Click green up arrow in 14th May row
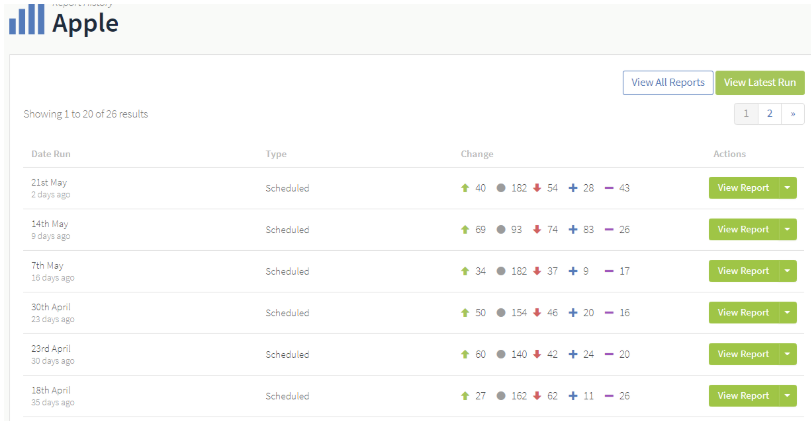 tap(464, 230)
